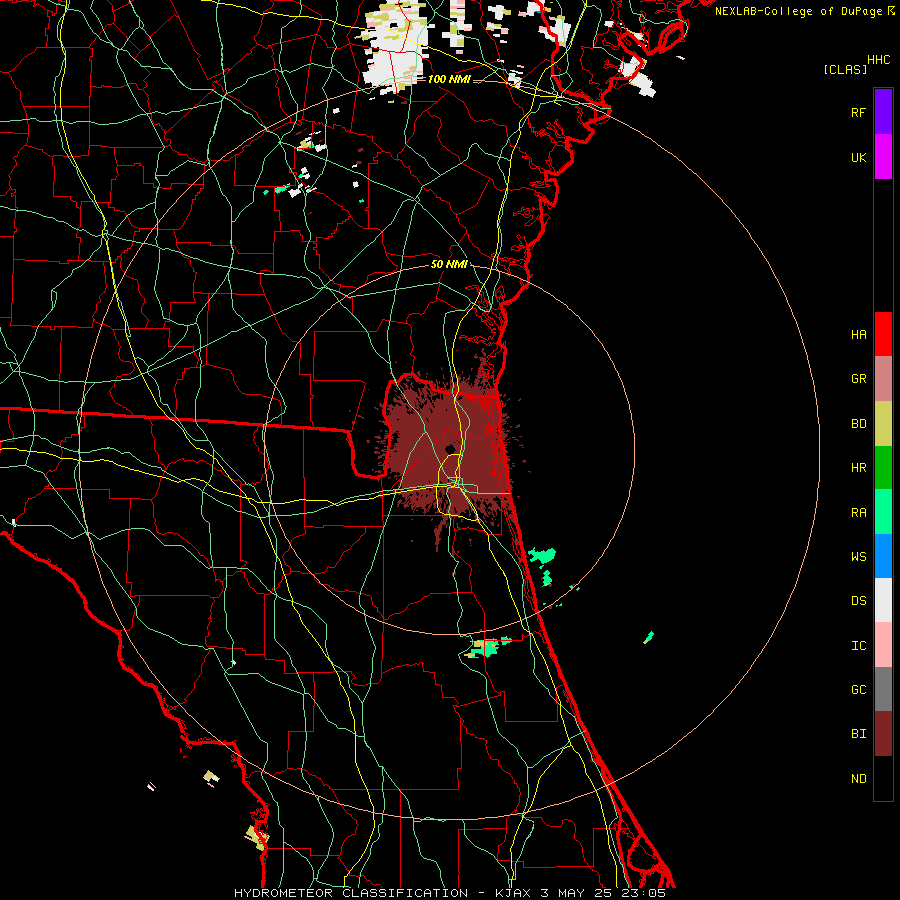Viewport: 900px width, 900px height.
Task: Click the 100 NMI range ring label
Action: click(449, 79)
